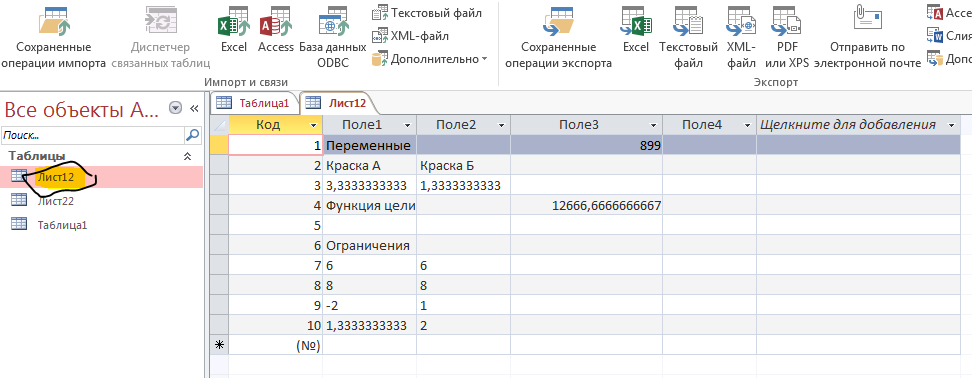The width and height of the screenshot is (972, 378).
Task: Send object by email (Отправить по электронной почте)
Action: tap(868, 37)
